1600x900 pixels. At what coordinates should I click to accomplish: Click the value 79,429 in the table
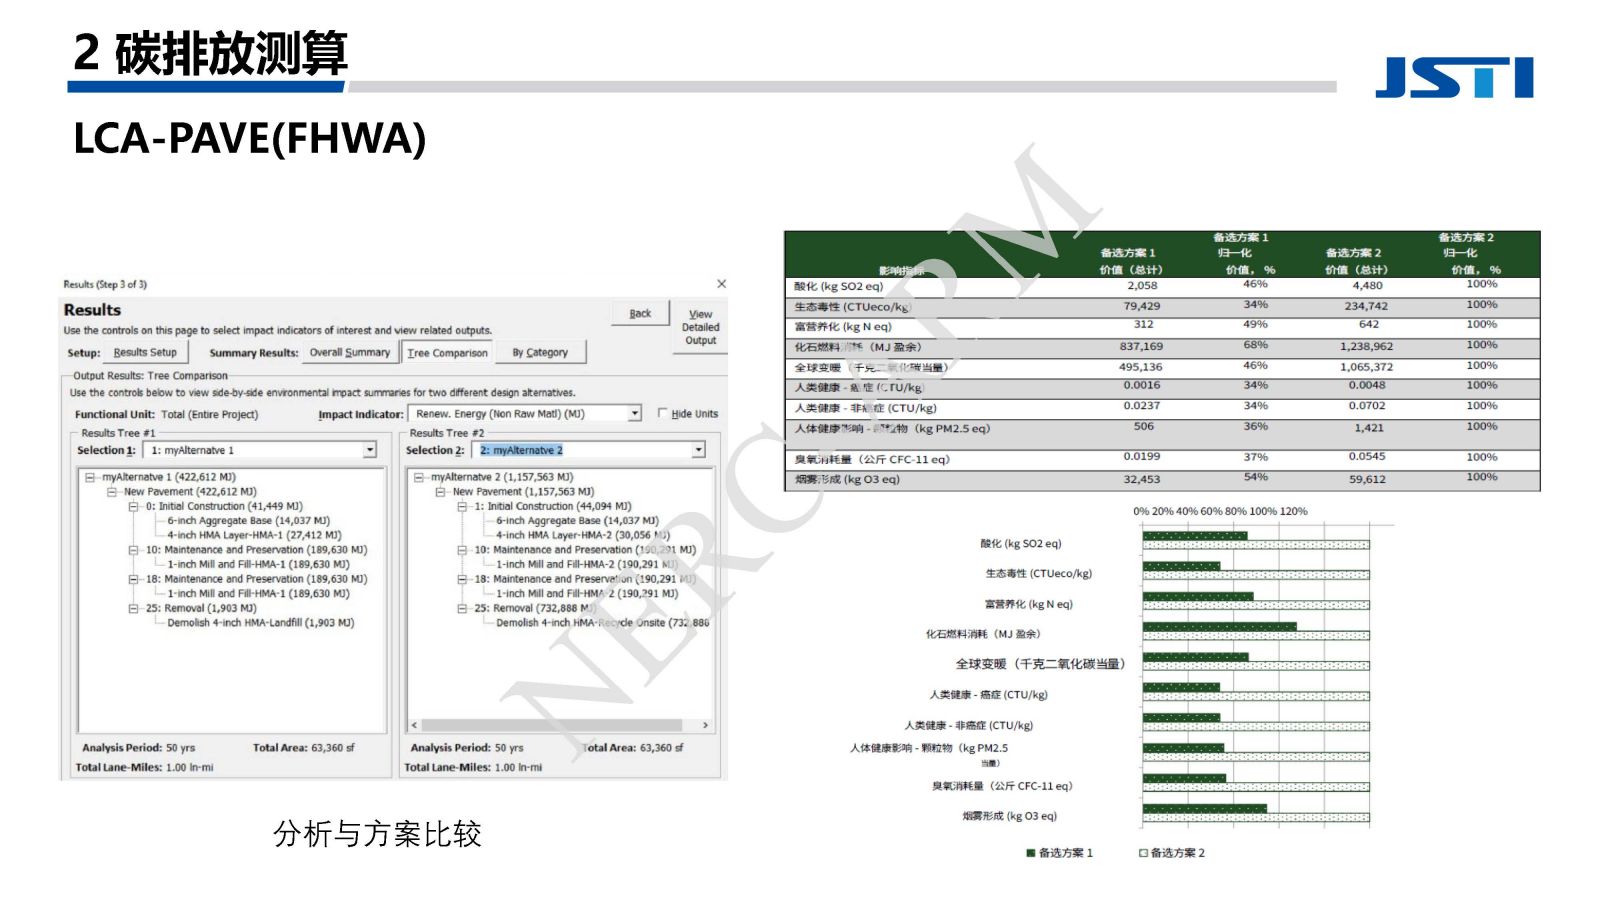pos(1142,306)
